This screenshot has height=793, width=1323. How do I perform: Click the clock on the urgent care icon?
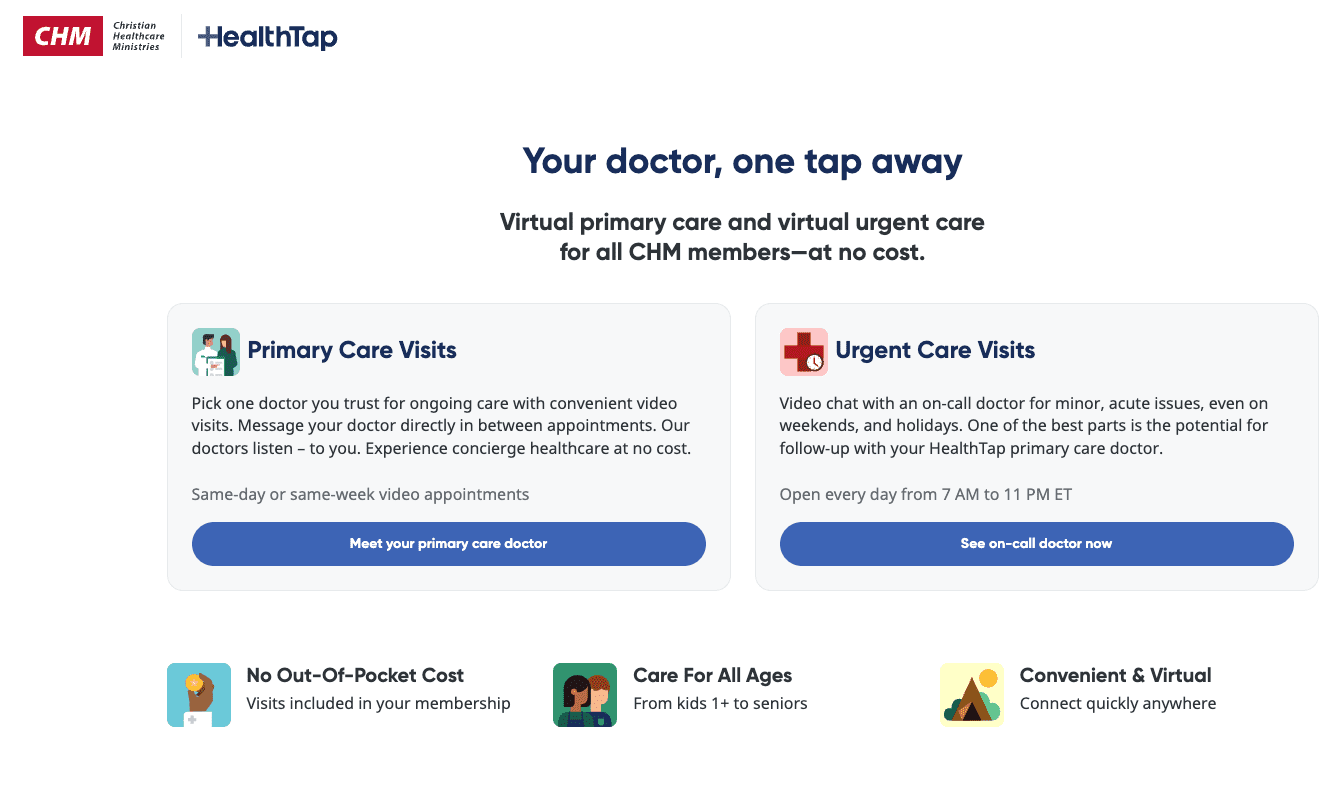tap(816, 363)
